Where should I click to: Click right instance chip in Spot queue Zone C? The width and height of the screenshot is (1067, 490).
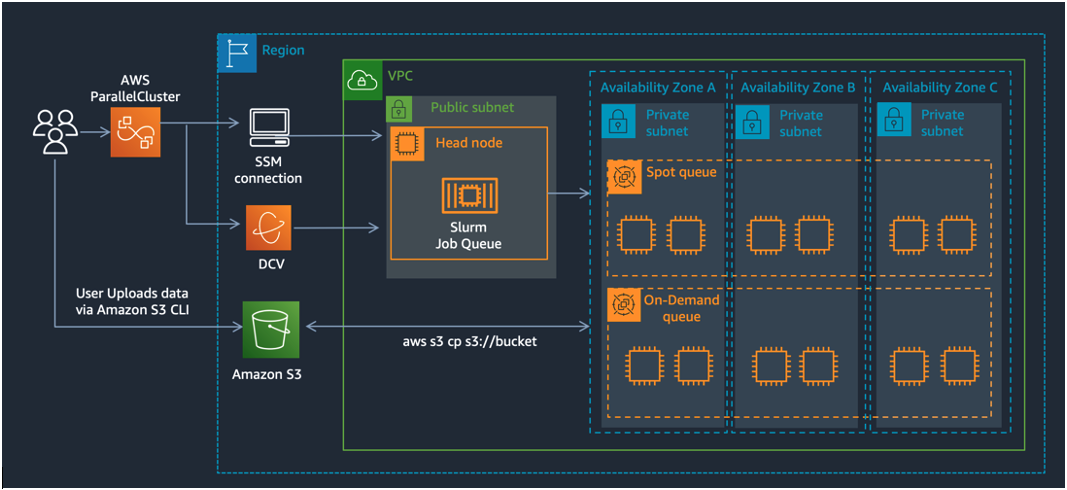(x=958, y=235)
